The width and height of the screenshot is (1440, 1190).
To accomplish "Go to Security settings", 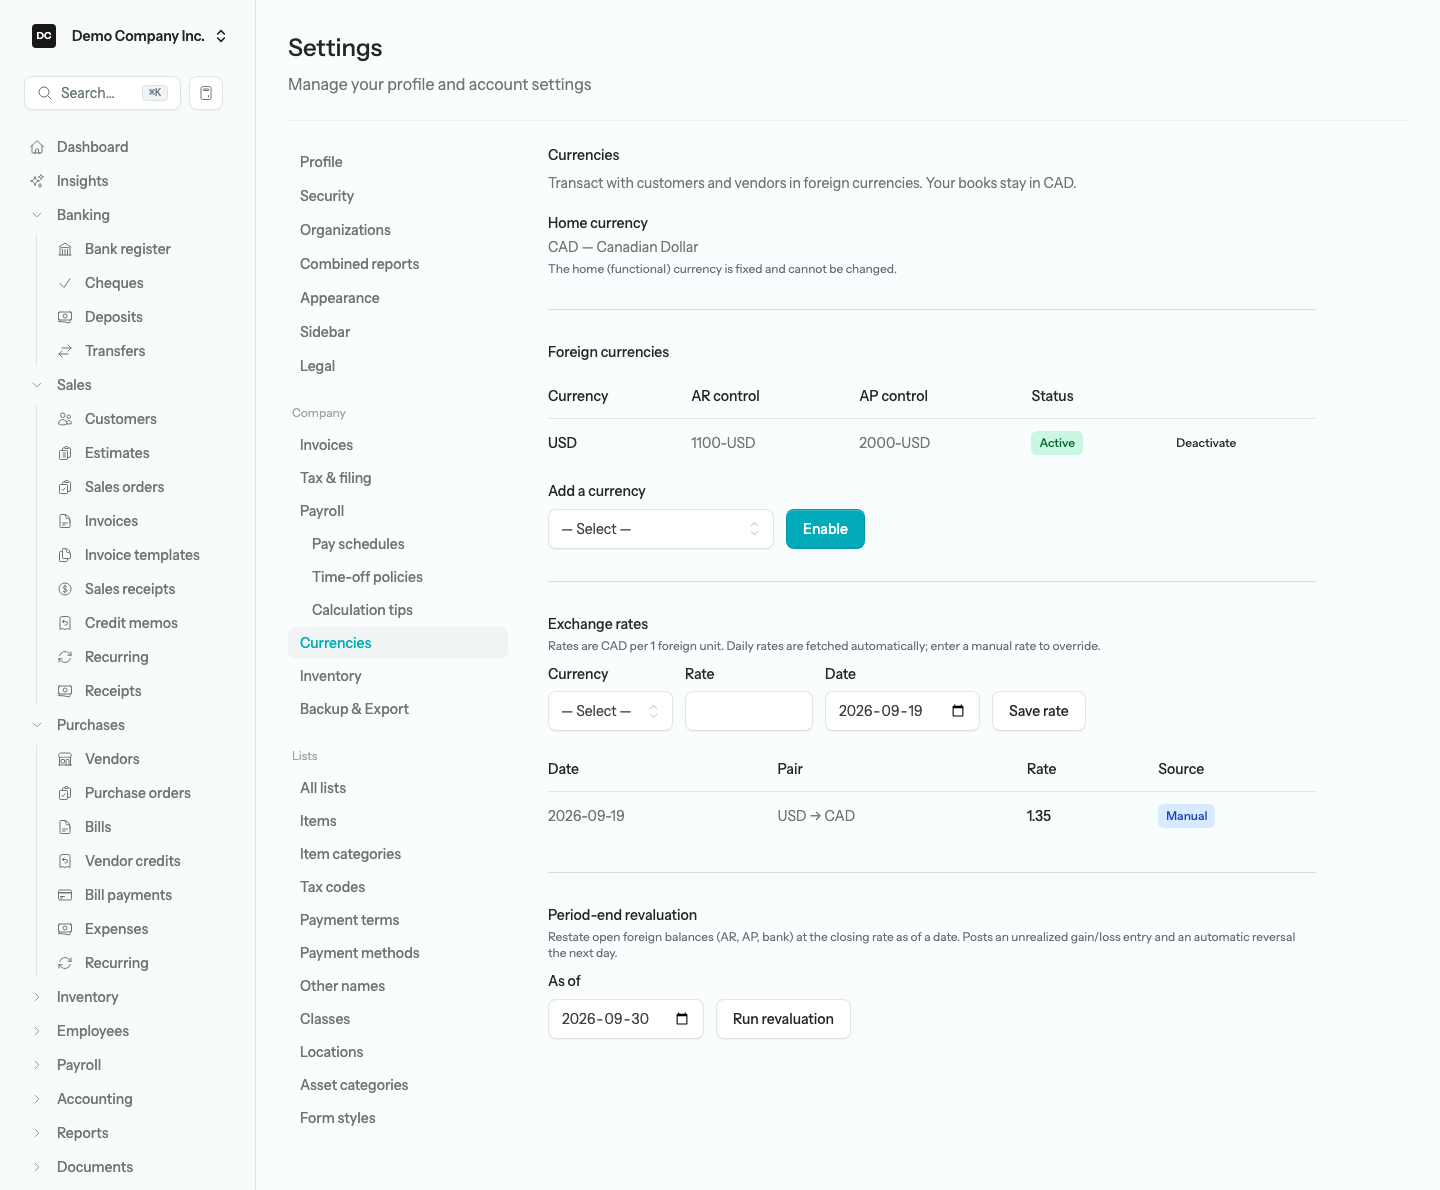I will point(398,196).
